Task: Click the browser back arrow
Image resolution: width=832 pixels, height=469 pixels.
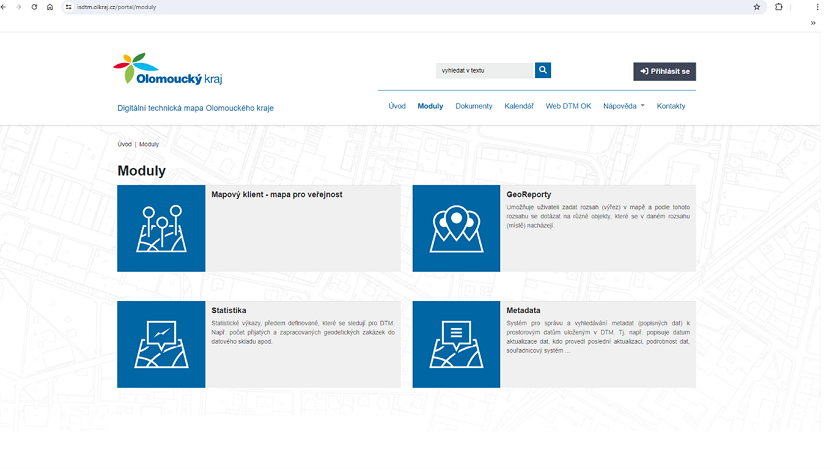Action: pyautogui.click(x=4, y=7)
